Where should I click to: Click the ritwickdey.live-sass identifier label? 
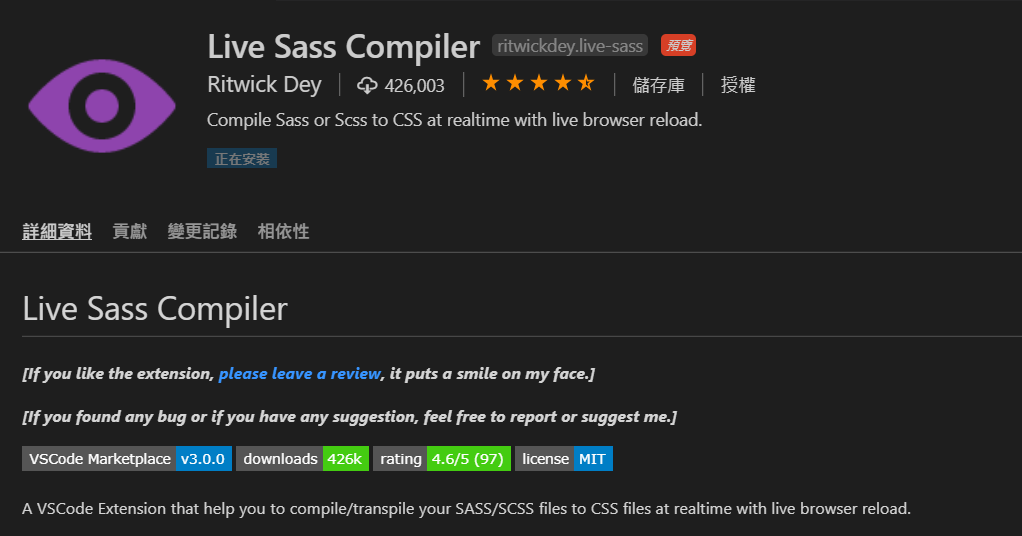coord(570,46)
